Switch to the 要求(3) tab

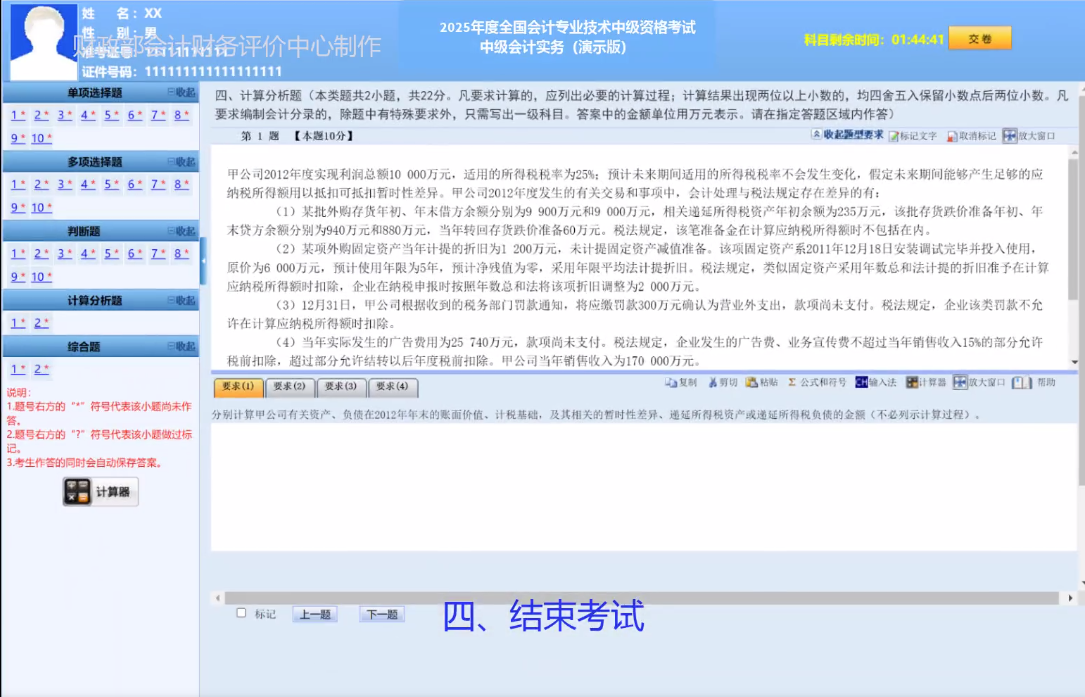click(340, 389)
